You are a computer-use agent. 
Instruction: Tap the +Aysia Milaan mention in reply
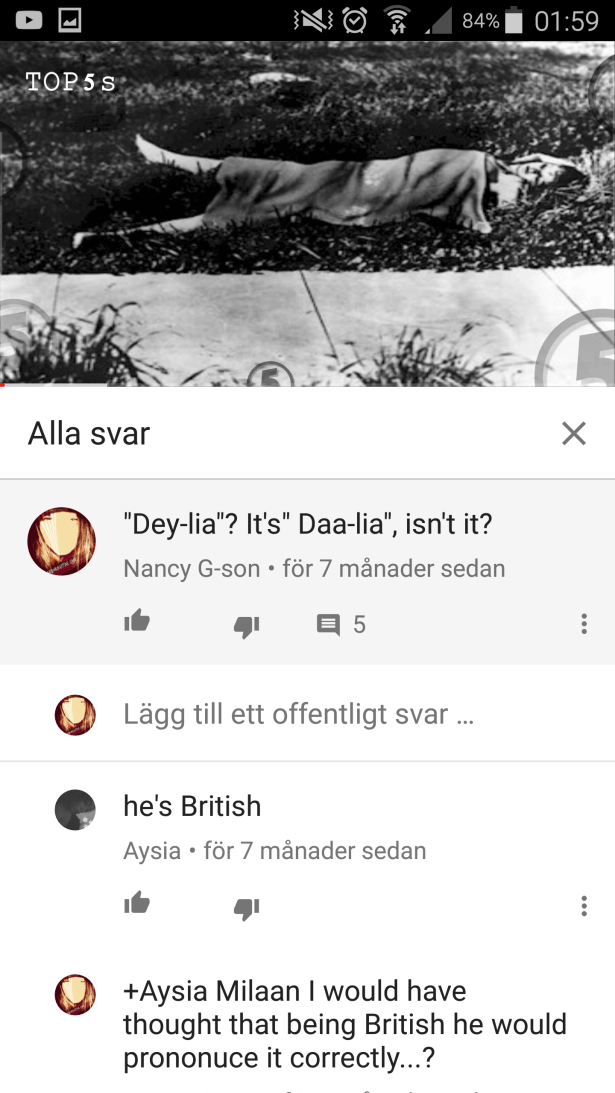click(211, 991)
